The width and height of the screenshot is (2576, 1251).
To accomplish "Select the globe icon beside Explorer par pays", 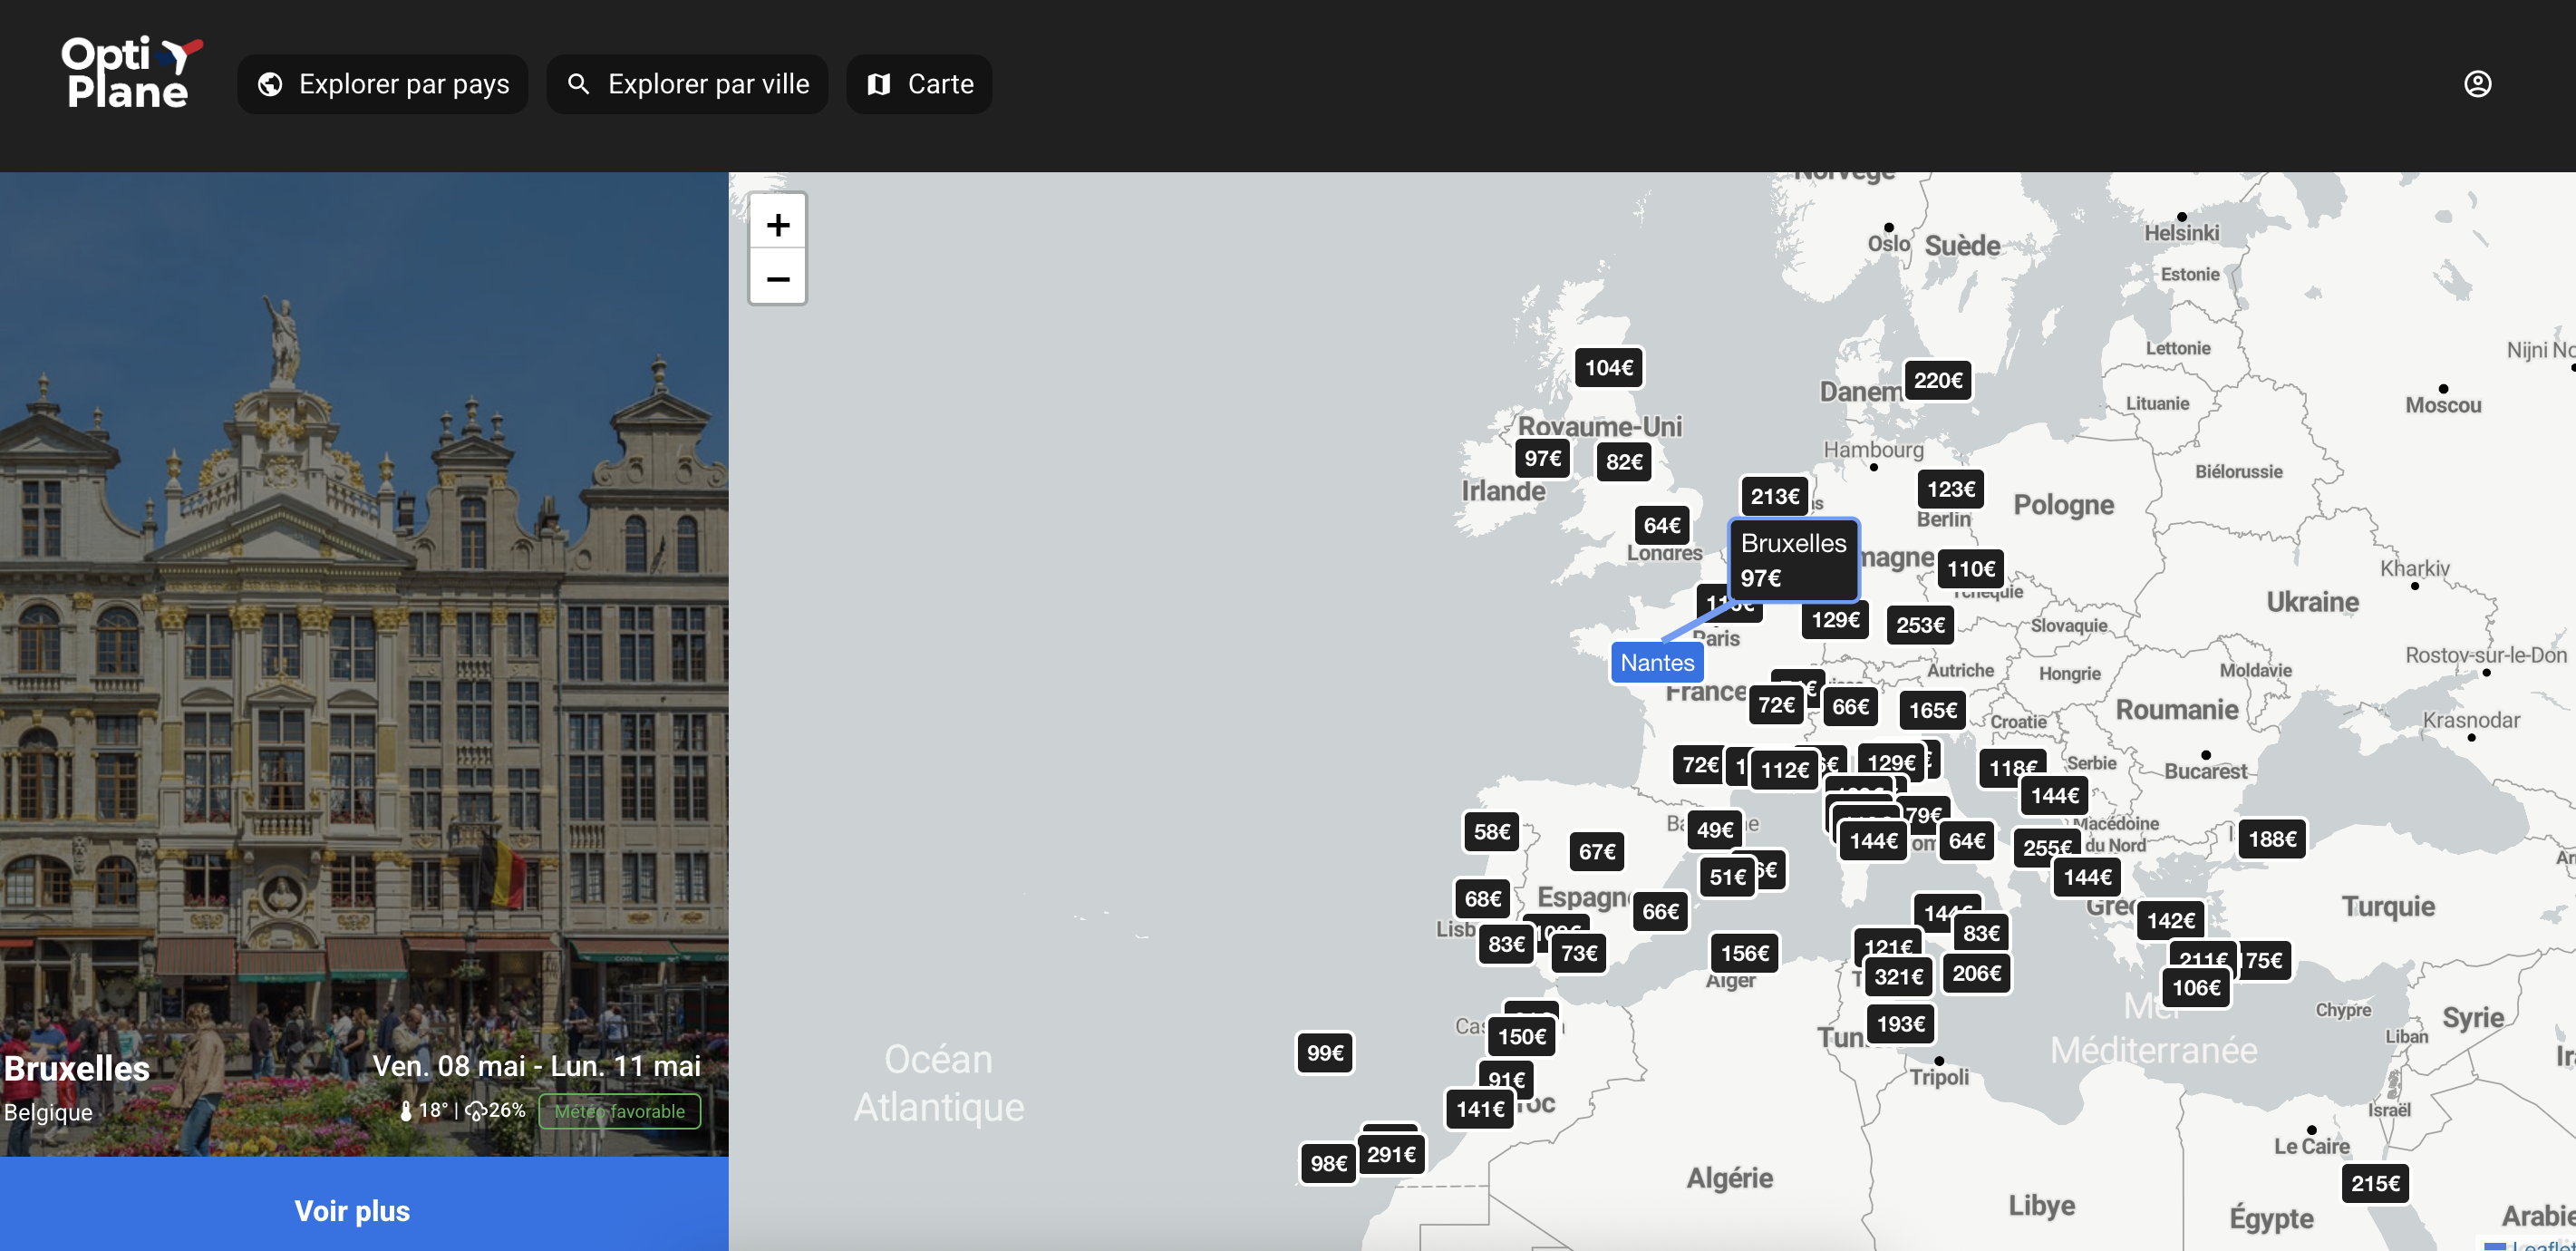I will click(270, 84).
